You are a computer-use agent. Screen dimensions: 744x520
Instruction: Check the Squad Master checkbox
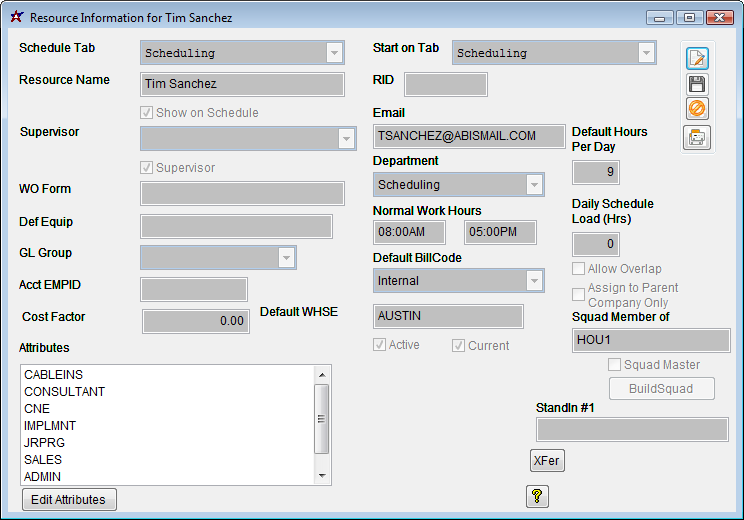tap(615, 365)
